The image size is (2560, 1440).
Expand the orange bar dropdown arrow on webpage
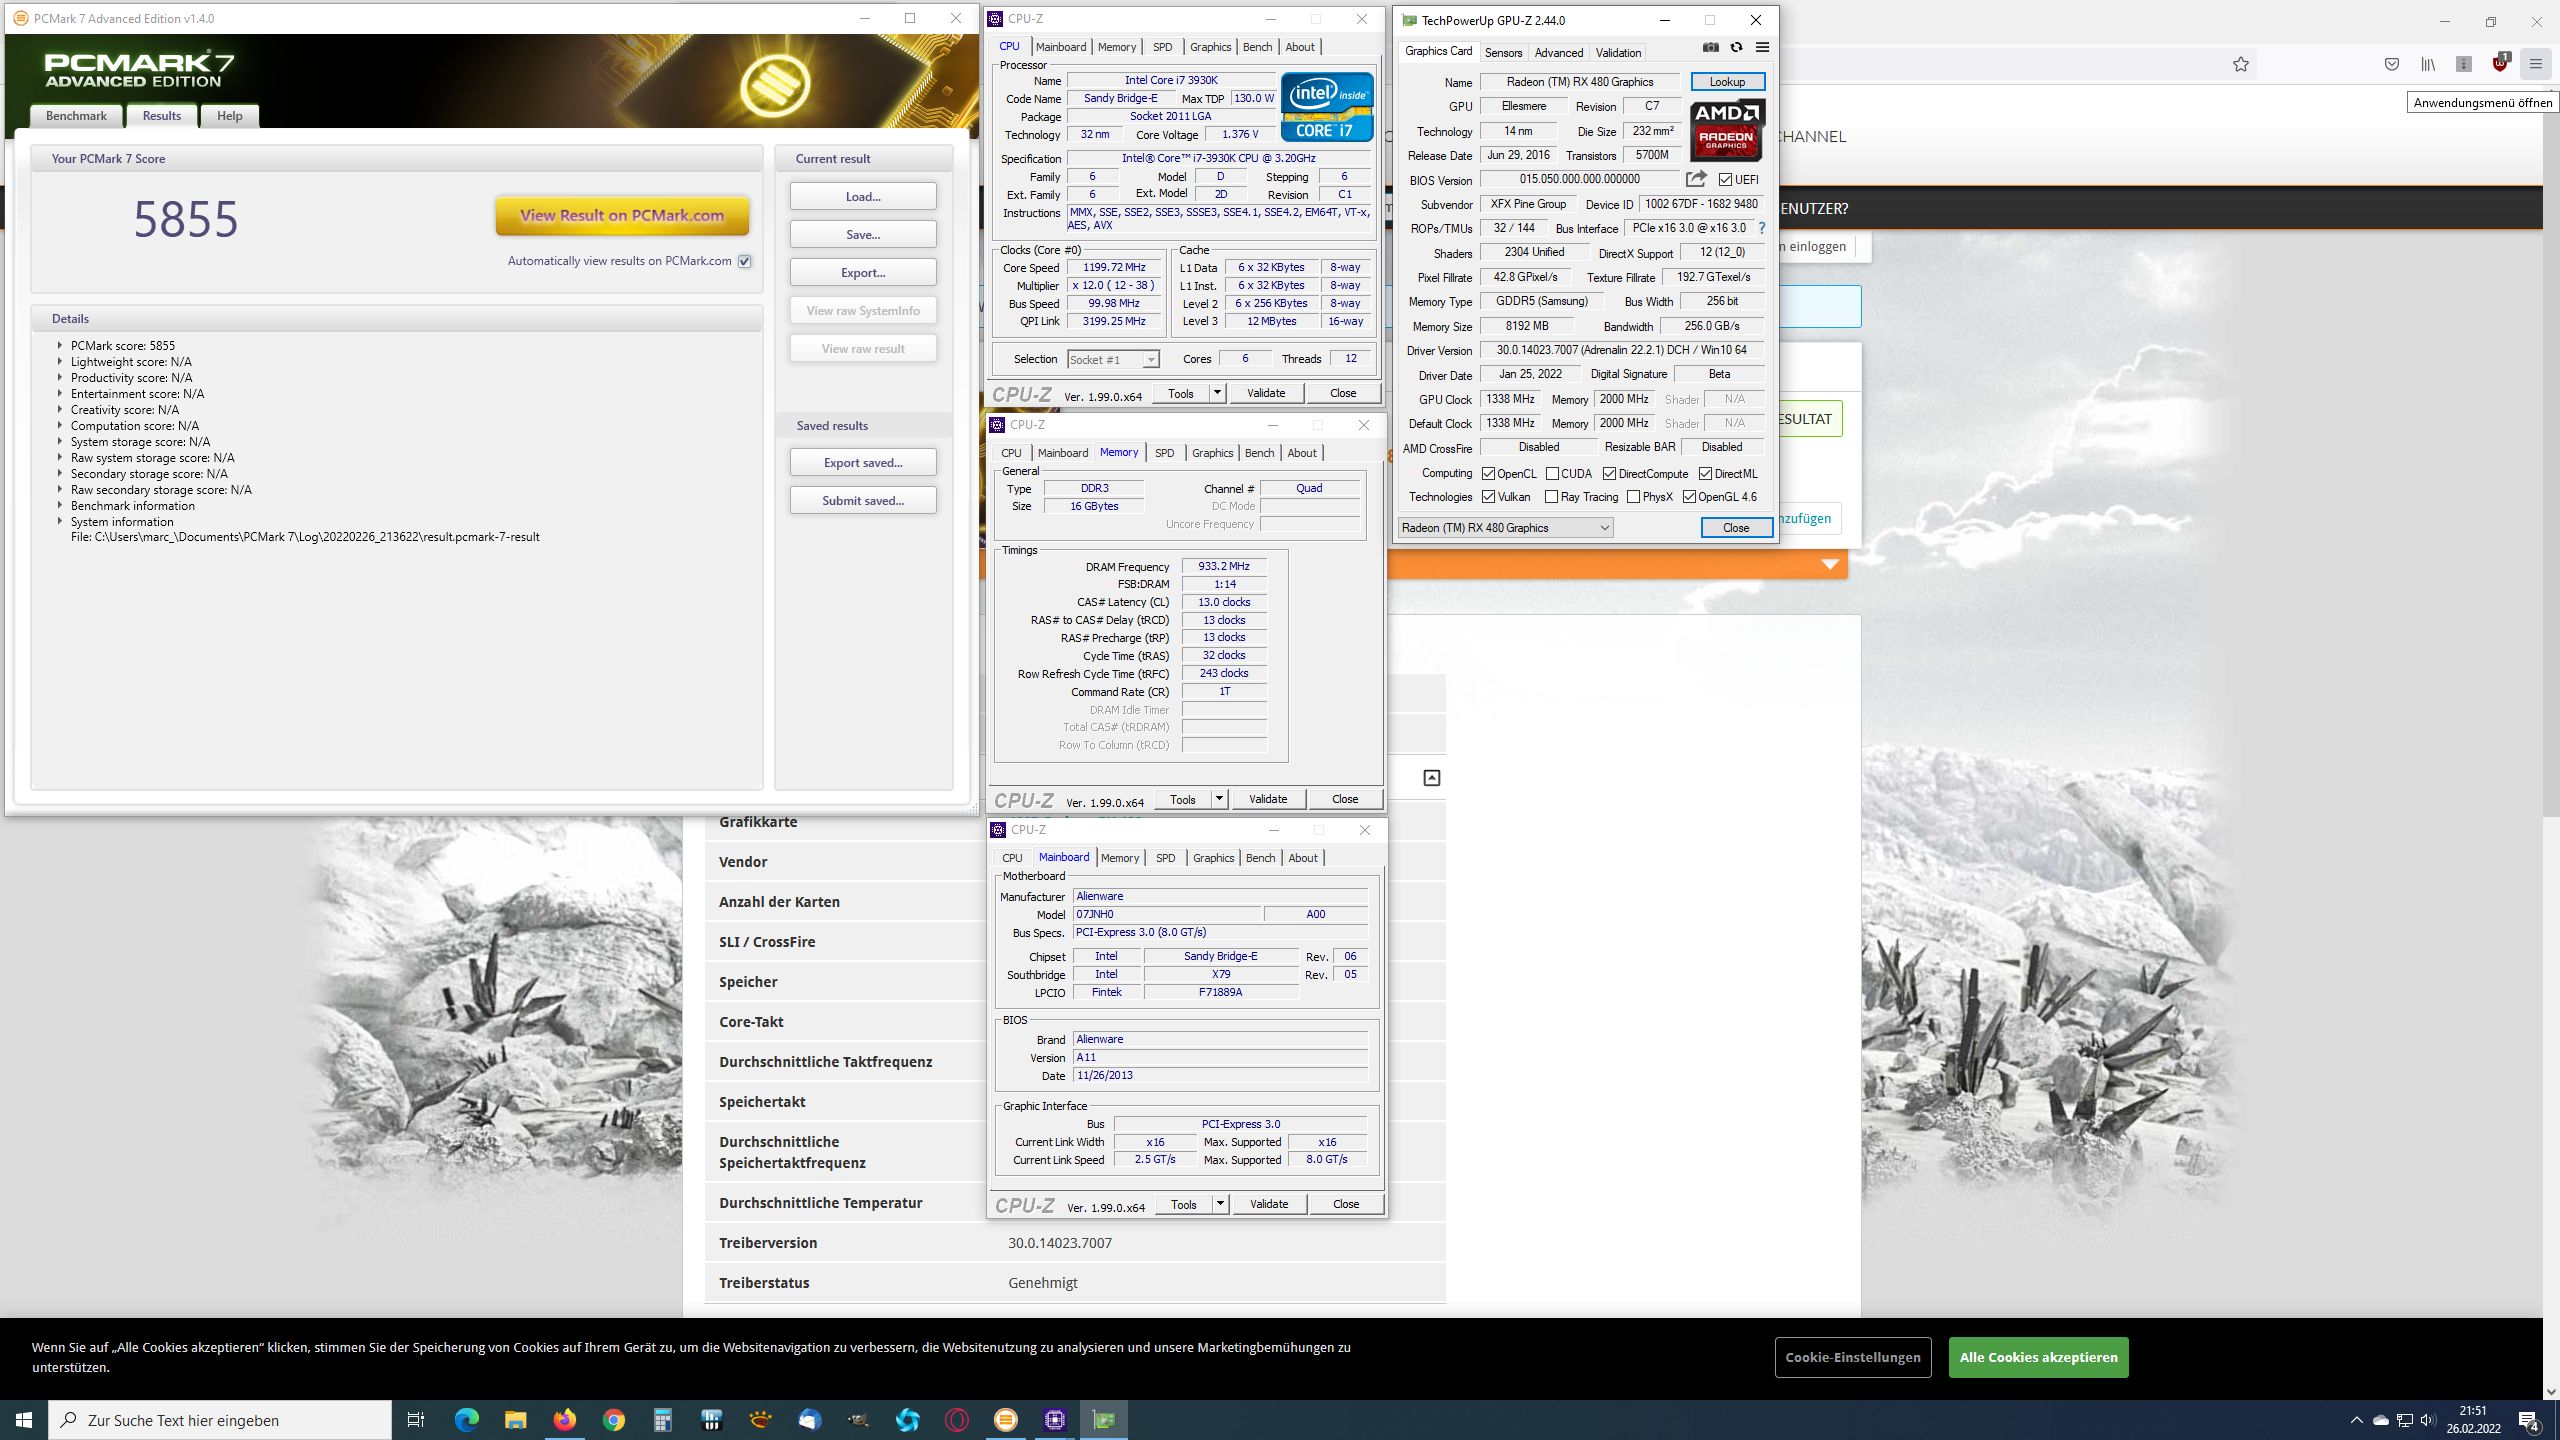click(1830, 565)
